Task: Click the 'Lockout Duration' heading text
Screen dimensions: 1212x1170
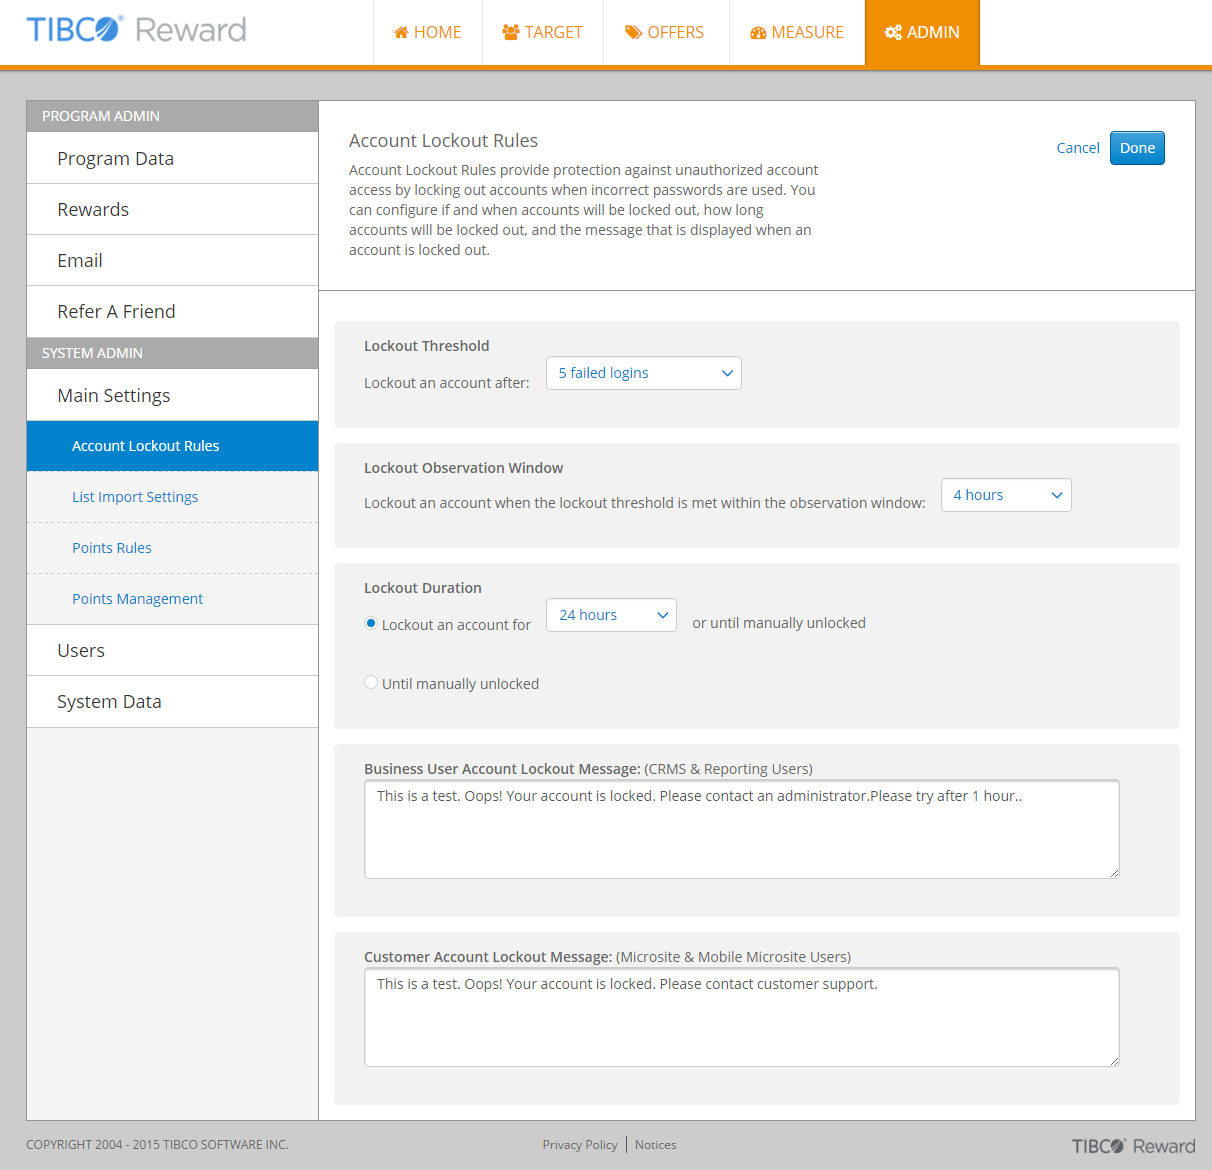Action: point(423,588)
